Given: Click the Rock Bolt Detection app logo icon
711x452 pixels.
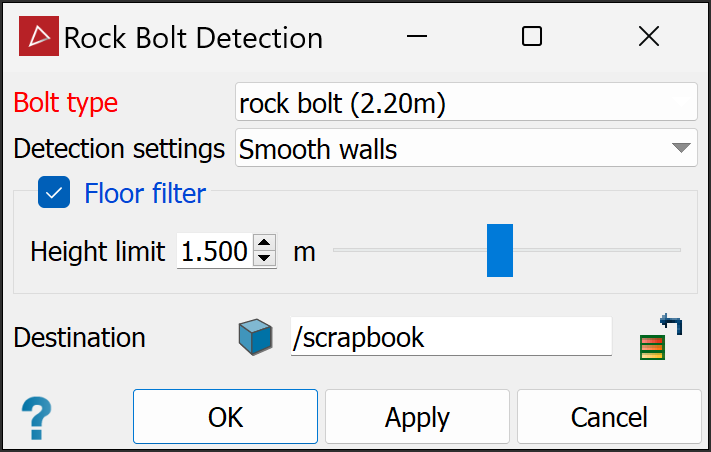Looking at the screenshot, I should 40,38.
